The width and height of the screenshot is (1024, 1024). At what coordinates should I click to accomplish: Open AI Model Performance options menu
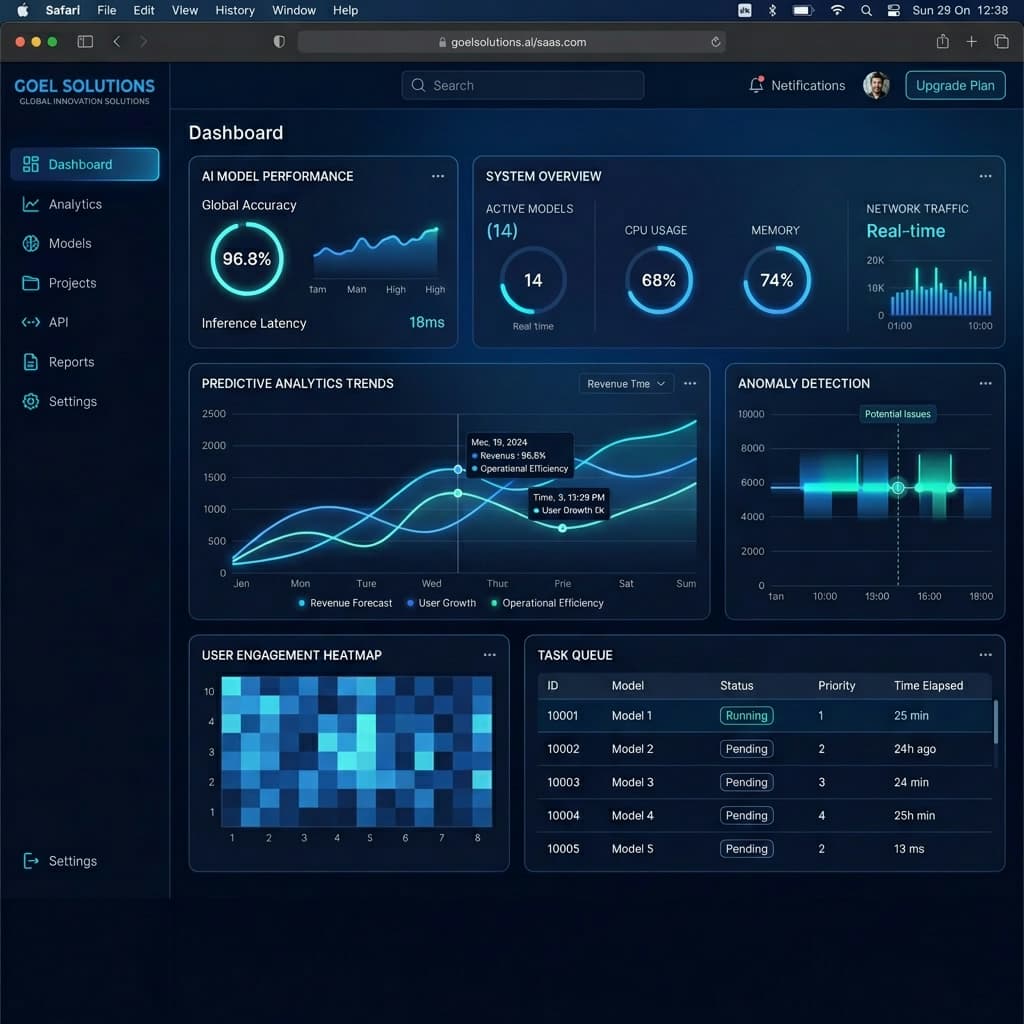[438, 176]
